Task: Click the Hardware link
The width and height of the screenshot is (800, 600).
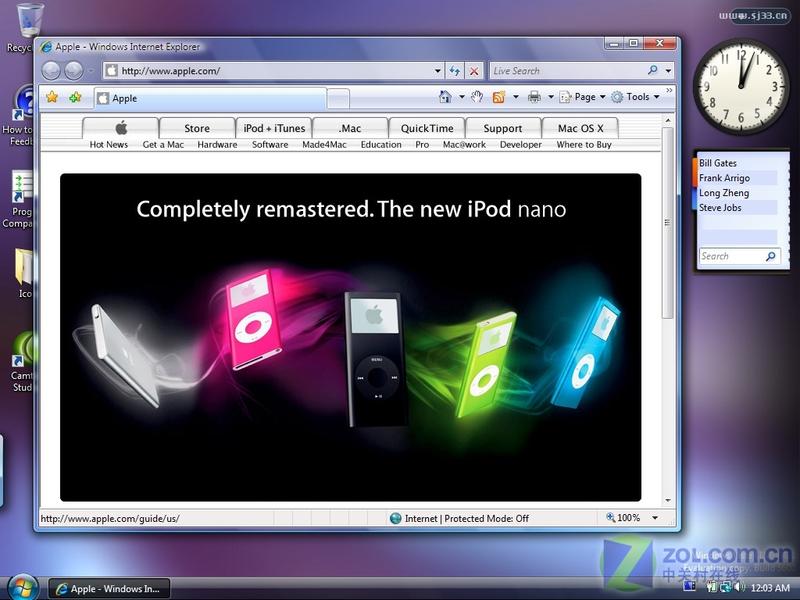Action: pyautogui.click(x=217, y=144)
